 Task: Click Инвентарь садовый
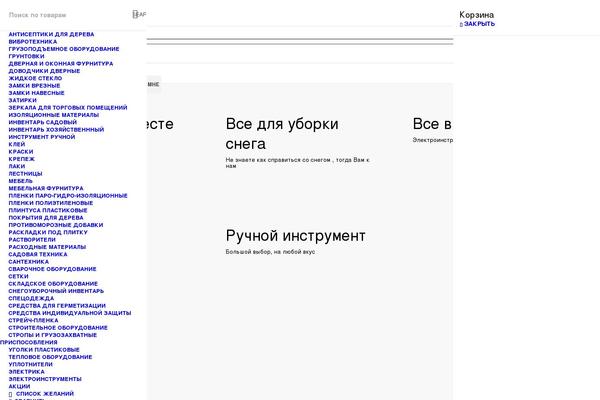[x=42, y=122]
